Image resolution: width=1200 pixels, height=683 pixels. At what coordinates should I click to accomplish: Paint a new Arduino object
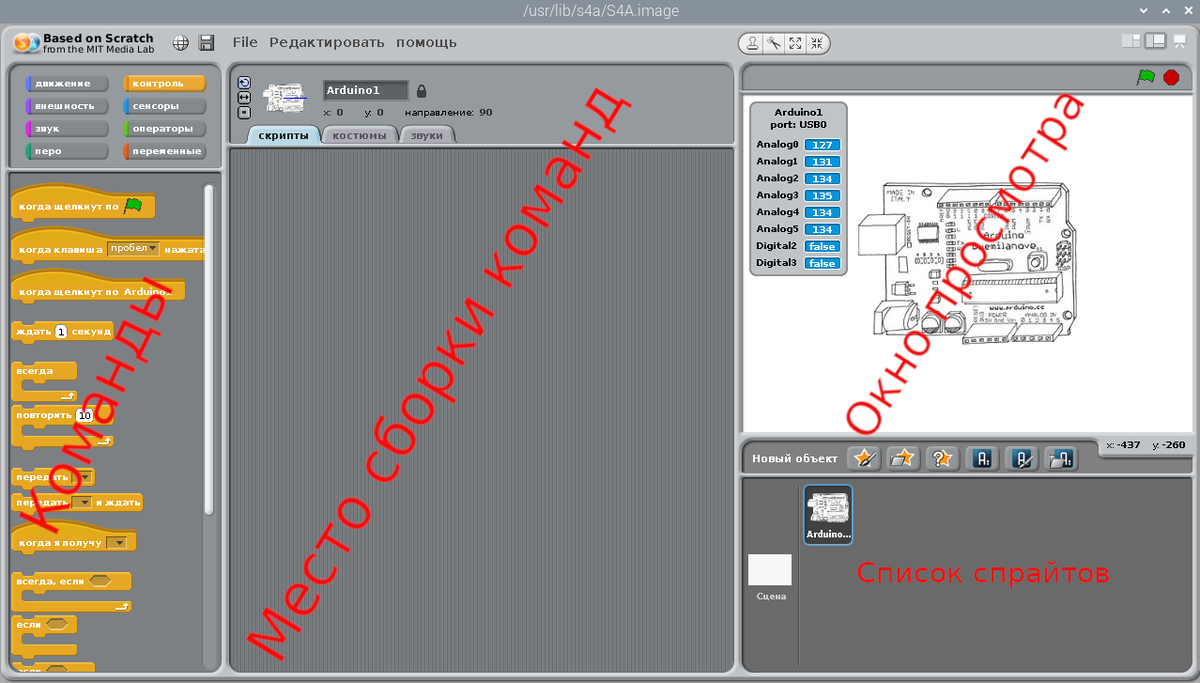point(1021,458)
